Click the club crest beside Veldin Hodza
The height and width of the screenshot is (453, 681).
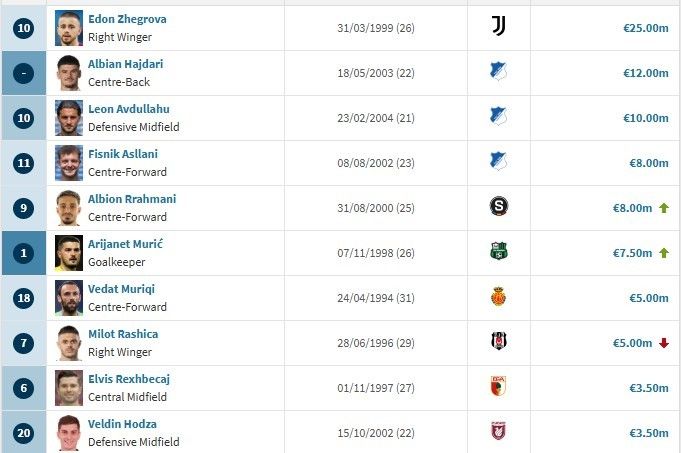[498, 432]
